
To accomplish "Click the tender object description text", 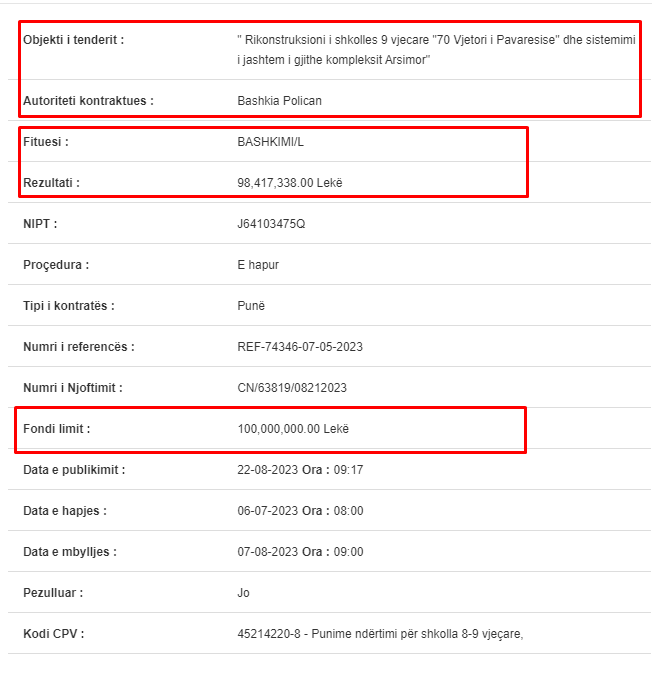I will tap(436, 50).
